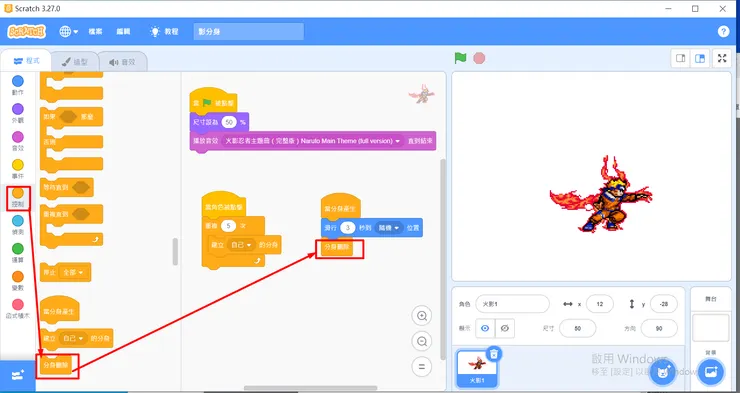Open the 隨機 position dropdown in glide block
This screenshot has height=393, width=740.
(x=389, y=228)
